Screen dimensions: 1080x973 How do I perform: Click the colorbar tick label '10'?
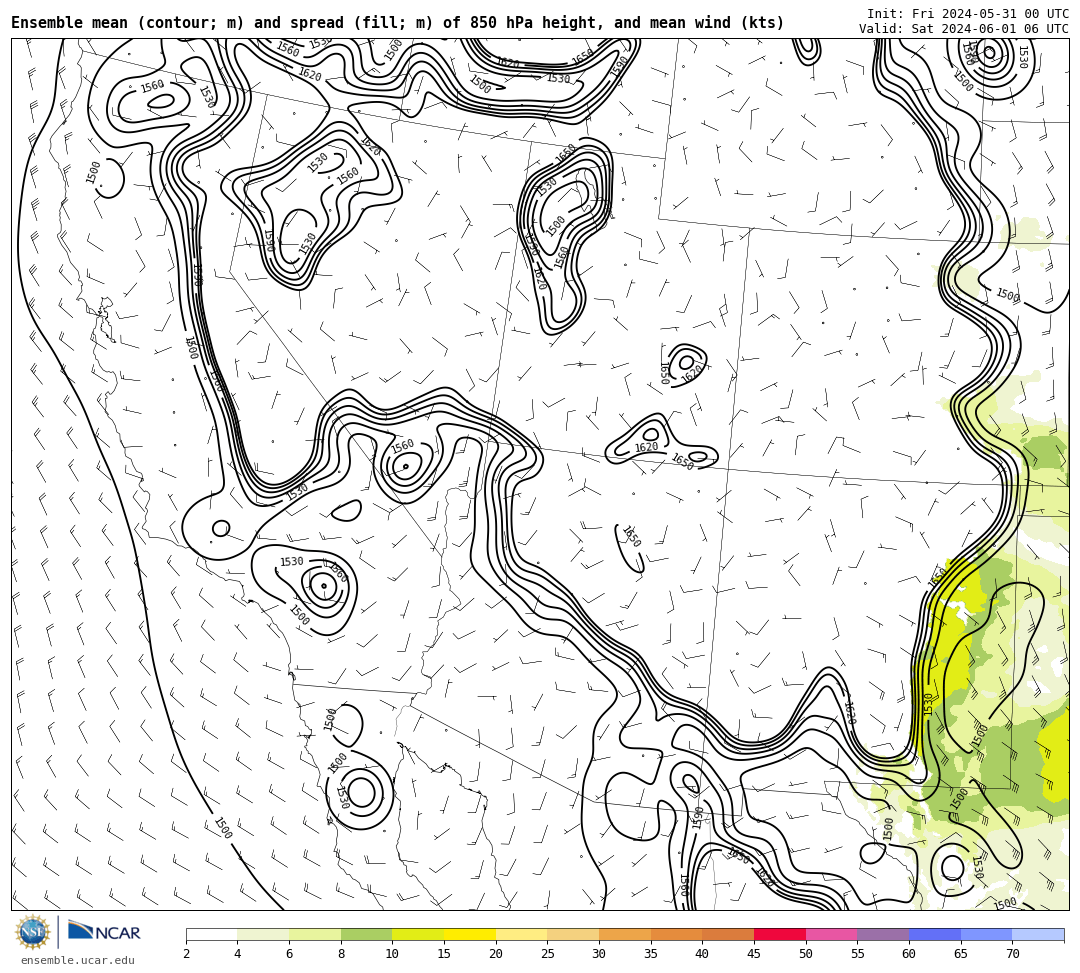click(393, 954)
